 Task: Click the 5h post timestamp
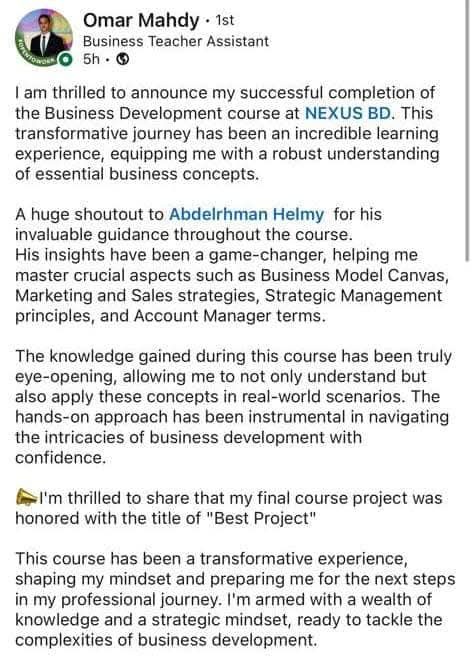91,59
